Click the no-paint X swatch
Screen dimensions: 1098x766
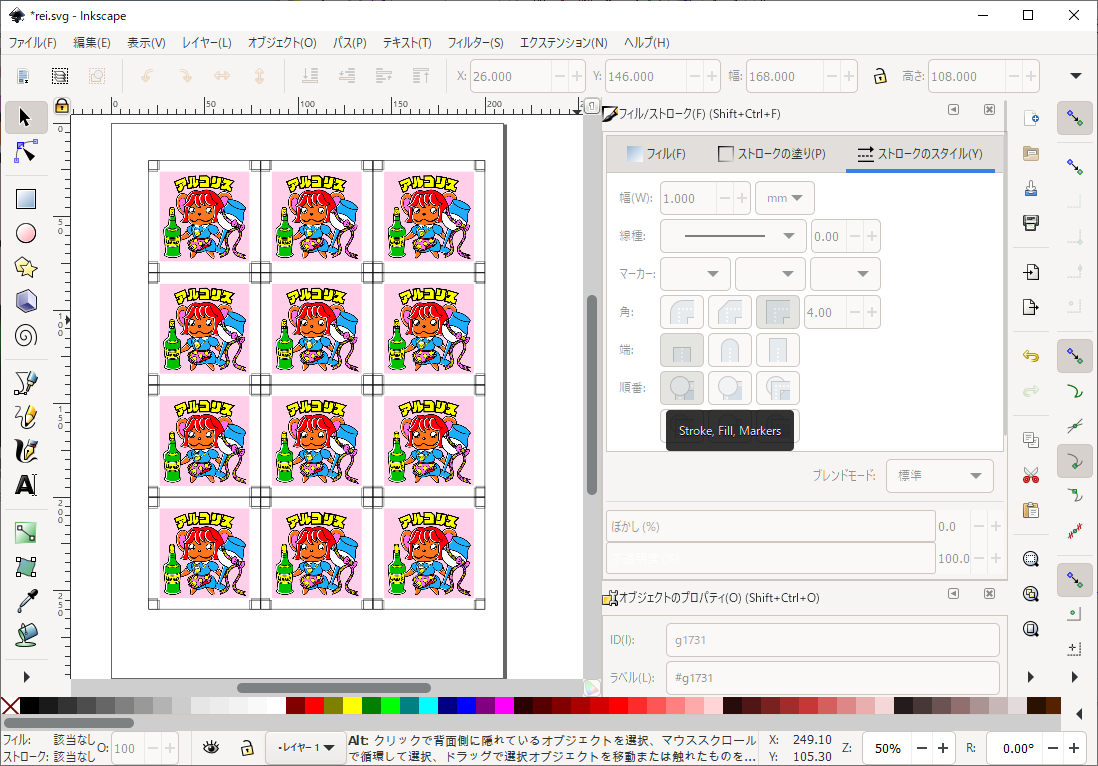point(10,705)
